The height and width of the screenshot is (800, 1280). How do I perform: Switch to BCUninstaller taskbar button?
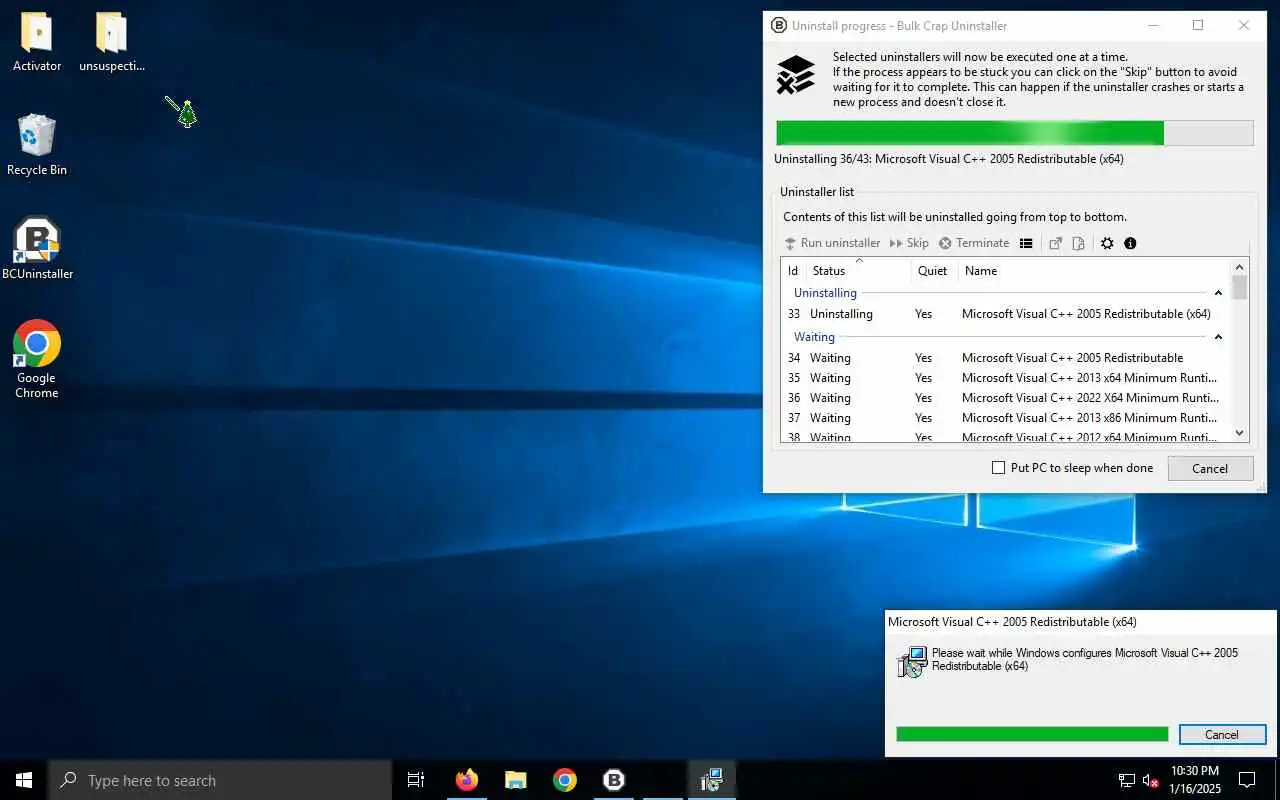click(614, 780)
